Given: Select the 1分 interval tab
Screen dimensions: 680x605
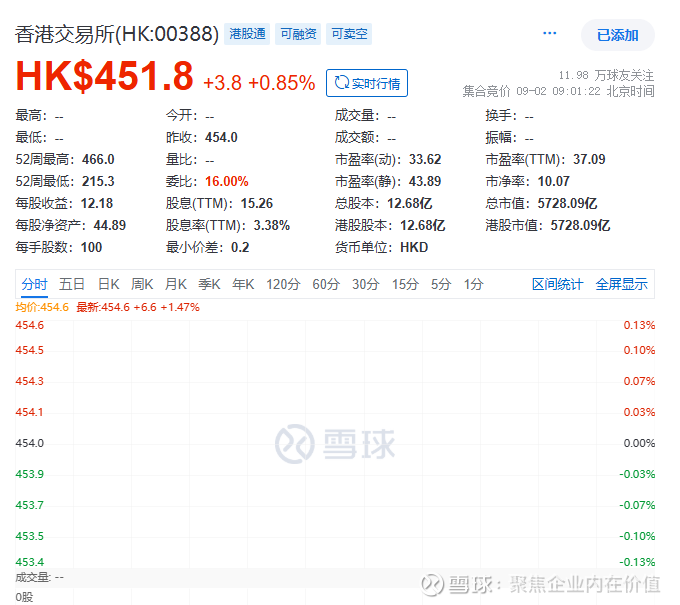Looking at the screenshot, I should coord(474,285).
